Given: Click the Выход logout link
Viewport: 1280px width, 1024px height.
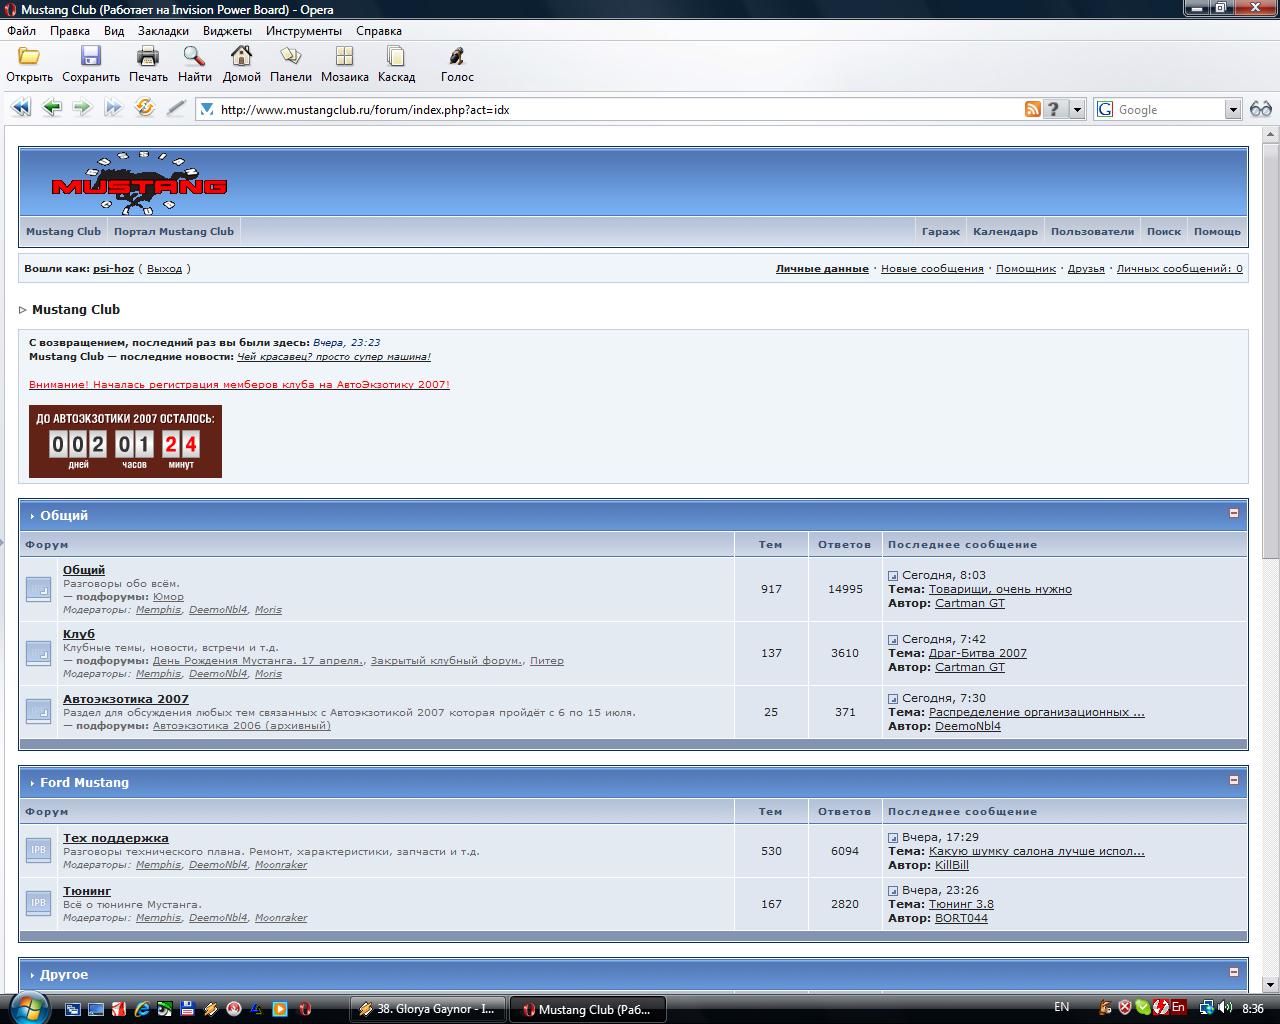Looking at the screenshot, I should [x=164, y=269].
